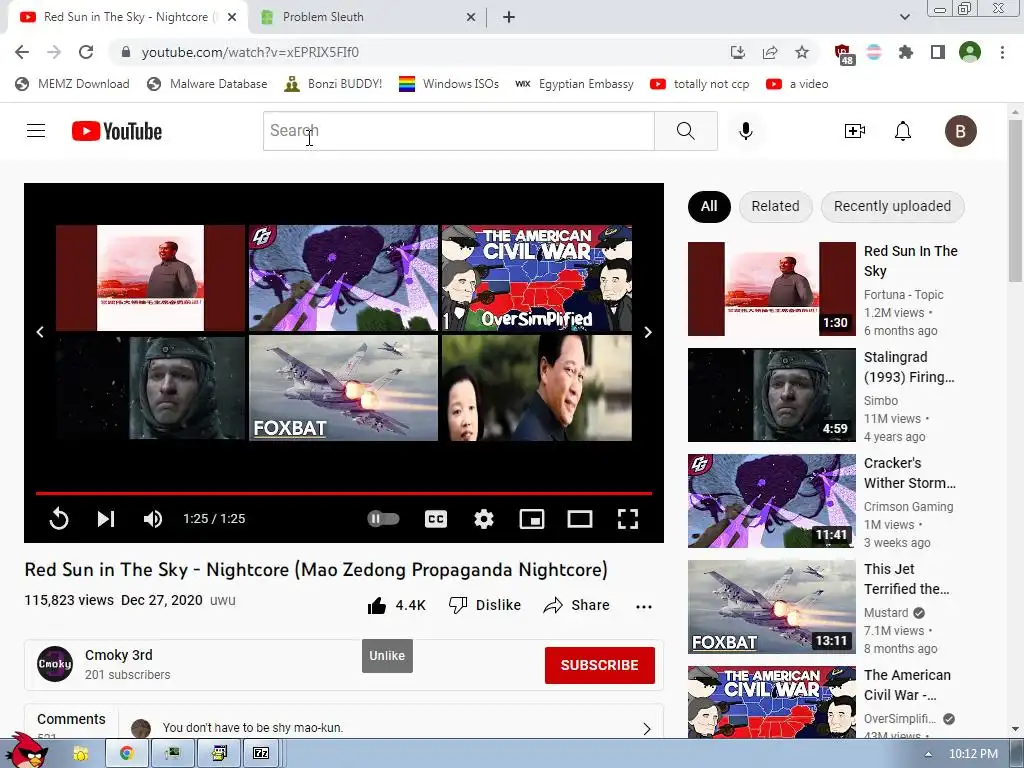Toggle theater mode
Viewport: 1024px width, 768px height.
579,519
